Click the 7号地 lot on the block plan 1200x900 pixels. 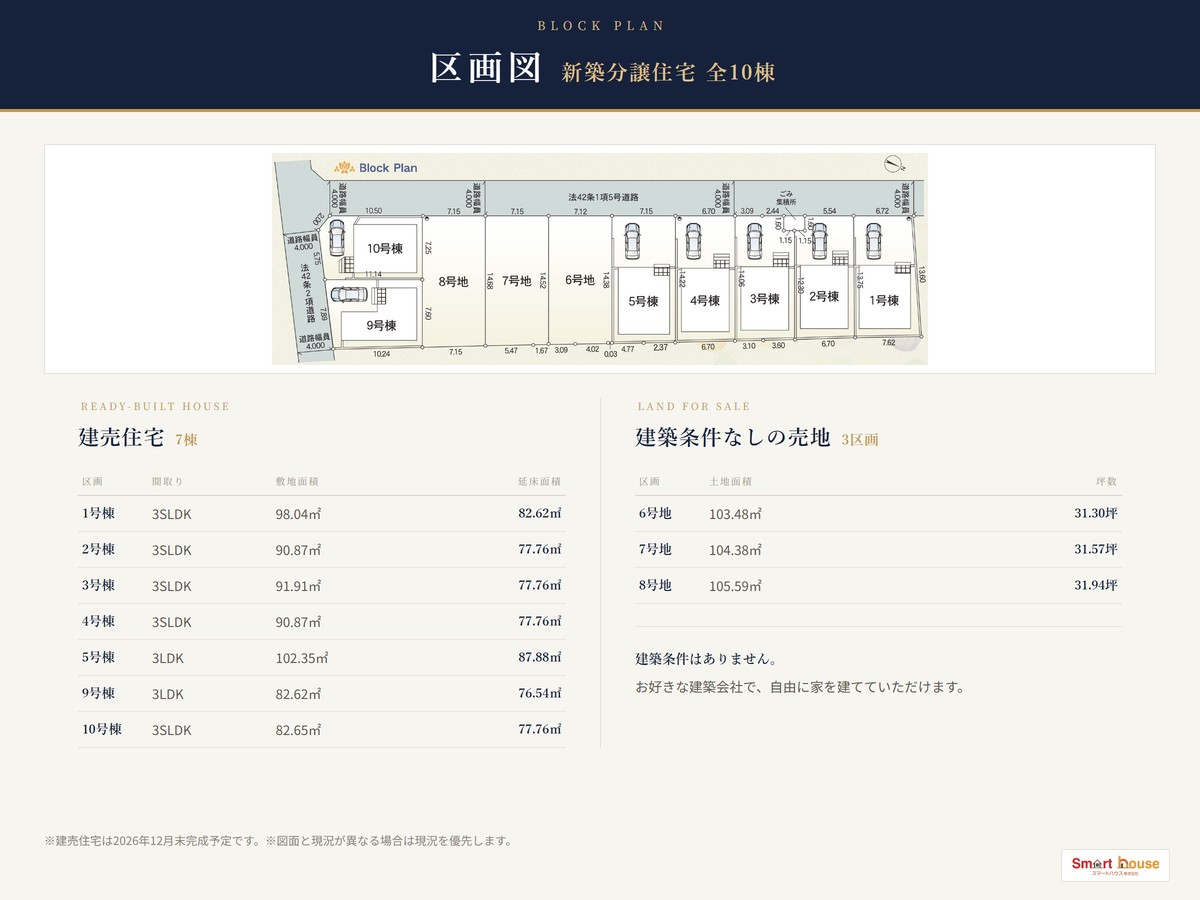517,281
